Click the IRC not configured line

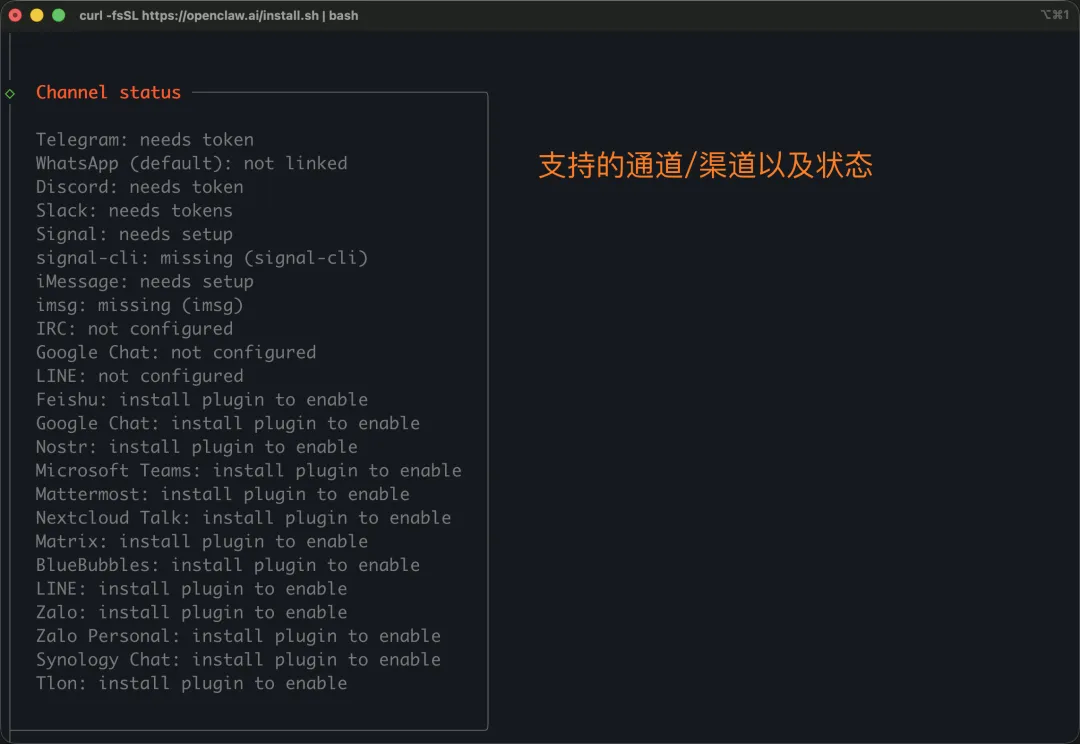click(134, 329)
